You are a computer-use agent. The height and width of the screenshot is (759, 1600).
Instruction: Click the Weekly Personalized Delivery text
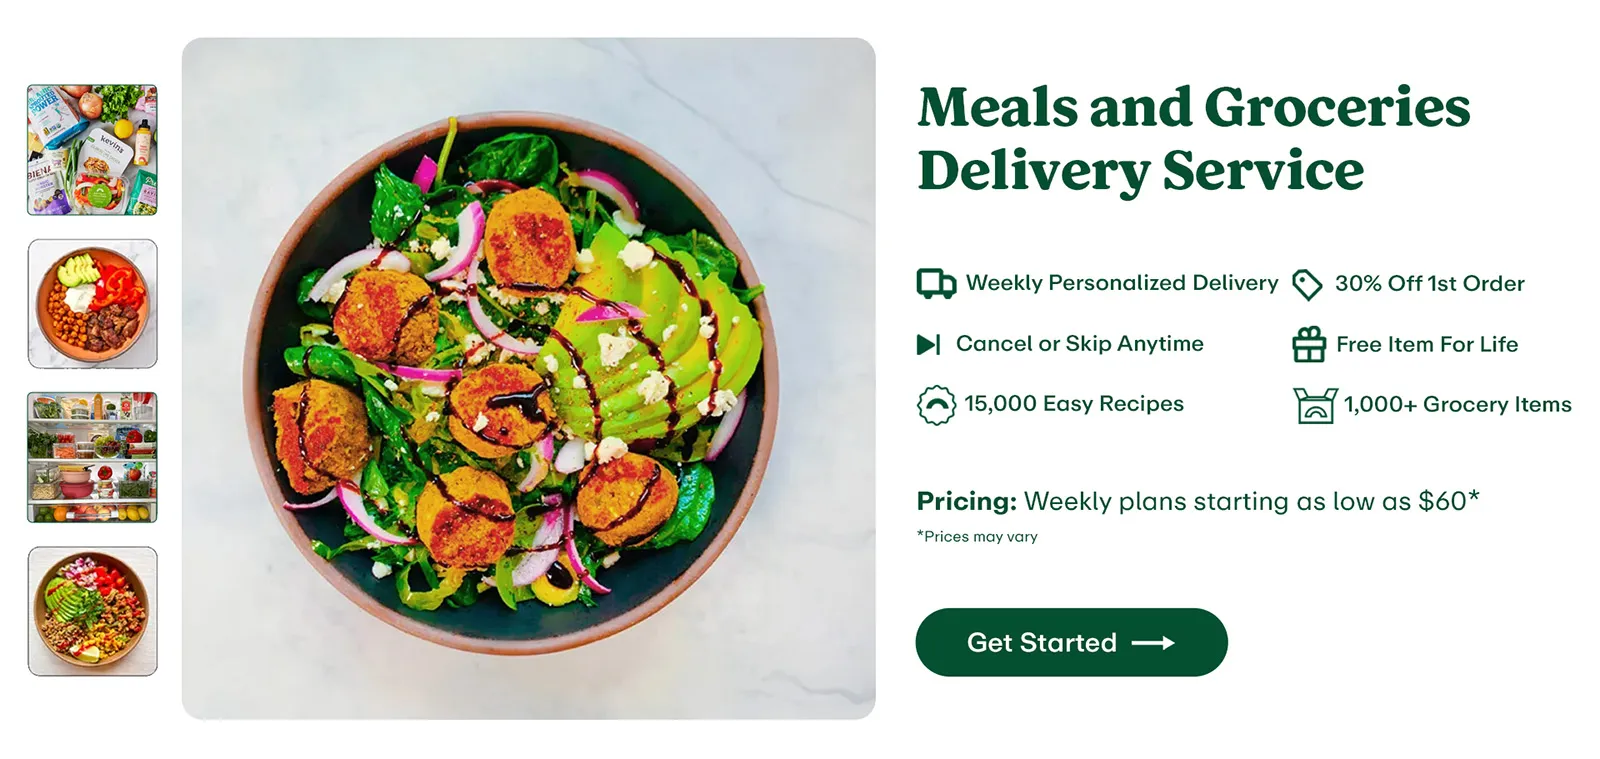pyautogui.click(x=1121, y=283)
